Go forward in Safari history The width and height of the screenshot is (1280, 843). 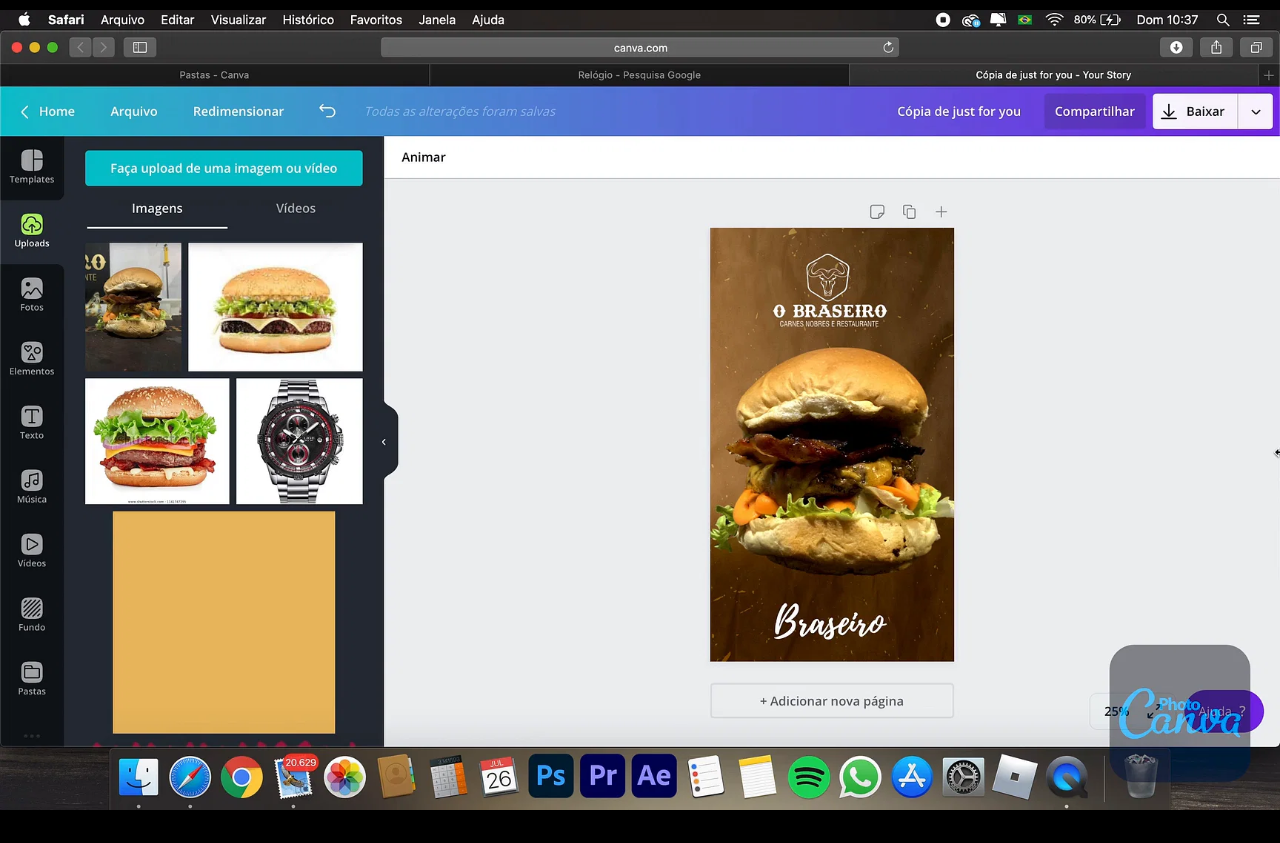click(x=103, y=47)
